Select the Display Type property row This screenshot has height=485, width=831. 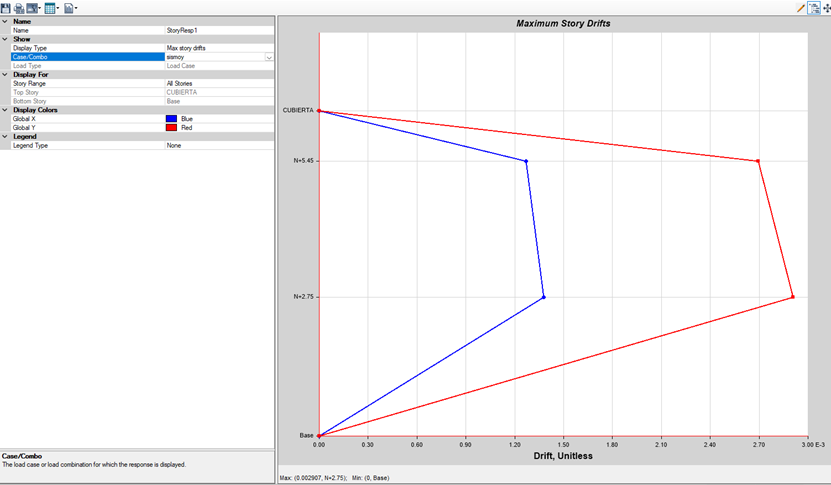[x=85, y=48]
